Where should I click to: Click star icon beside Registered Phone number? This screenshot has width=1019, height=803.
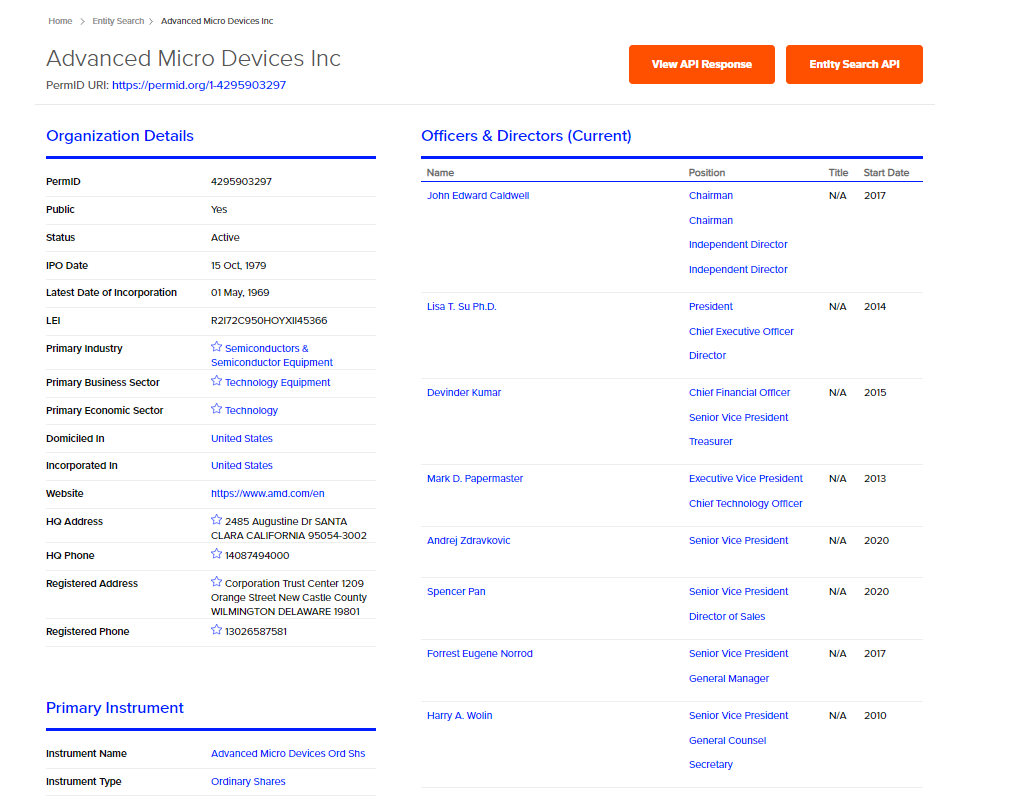[216, 630]
